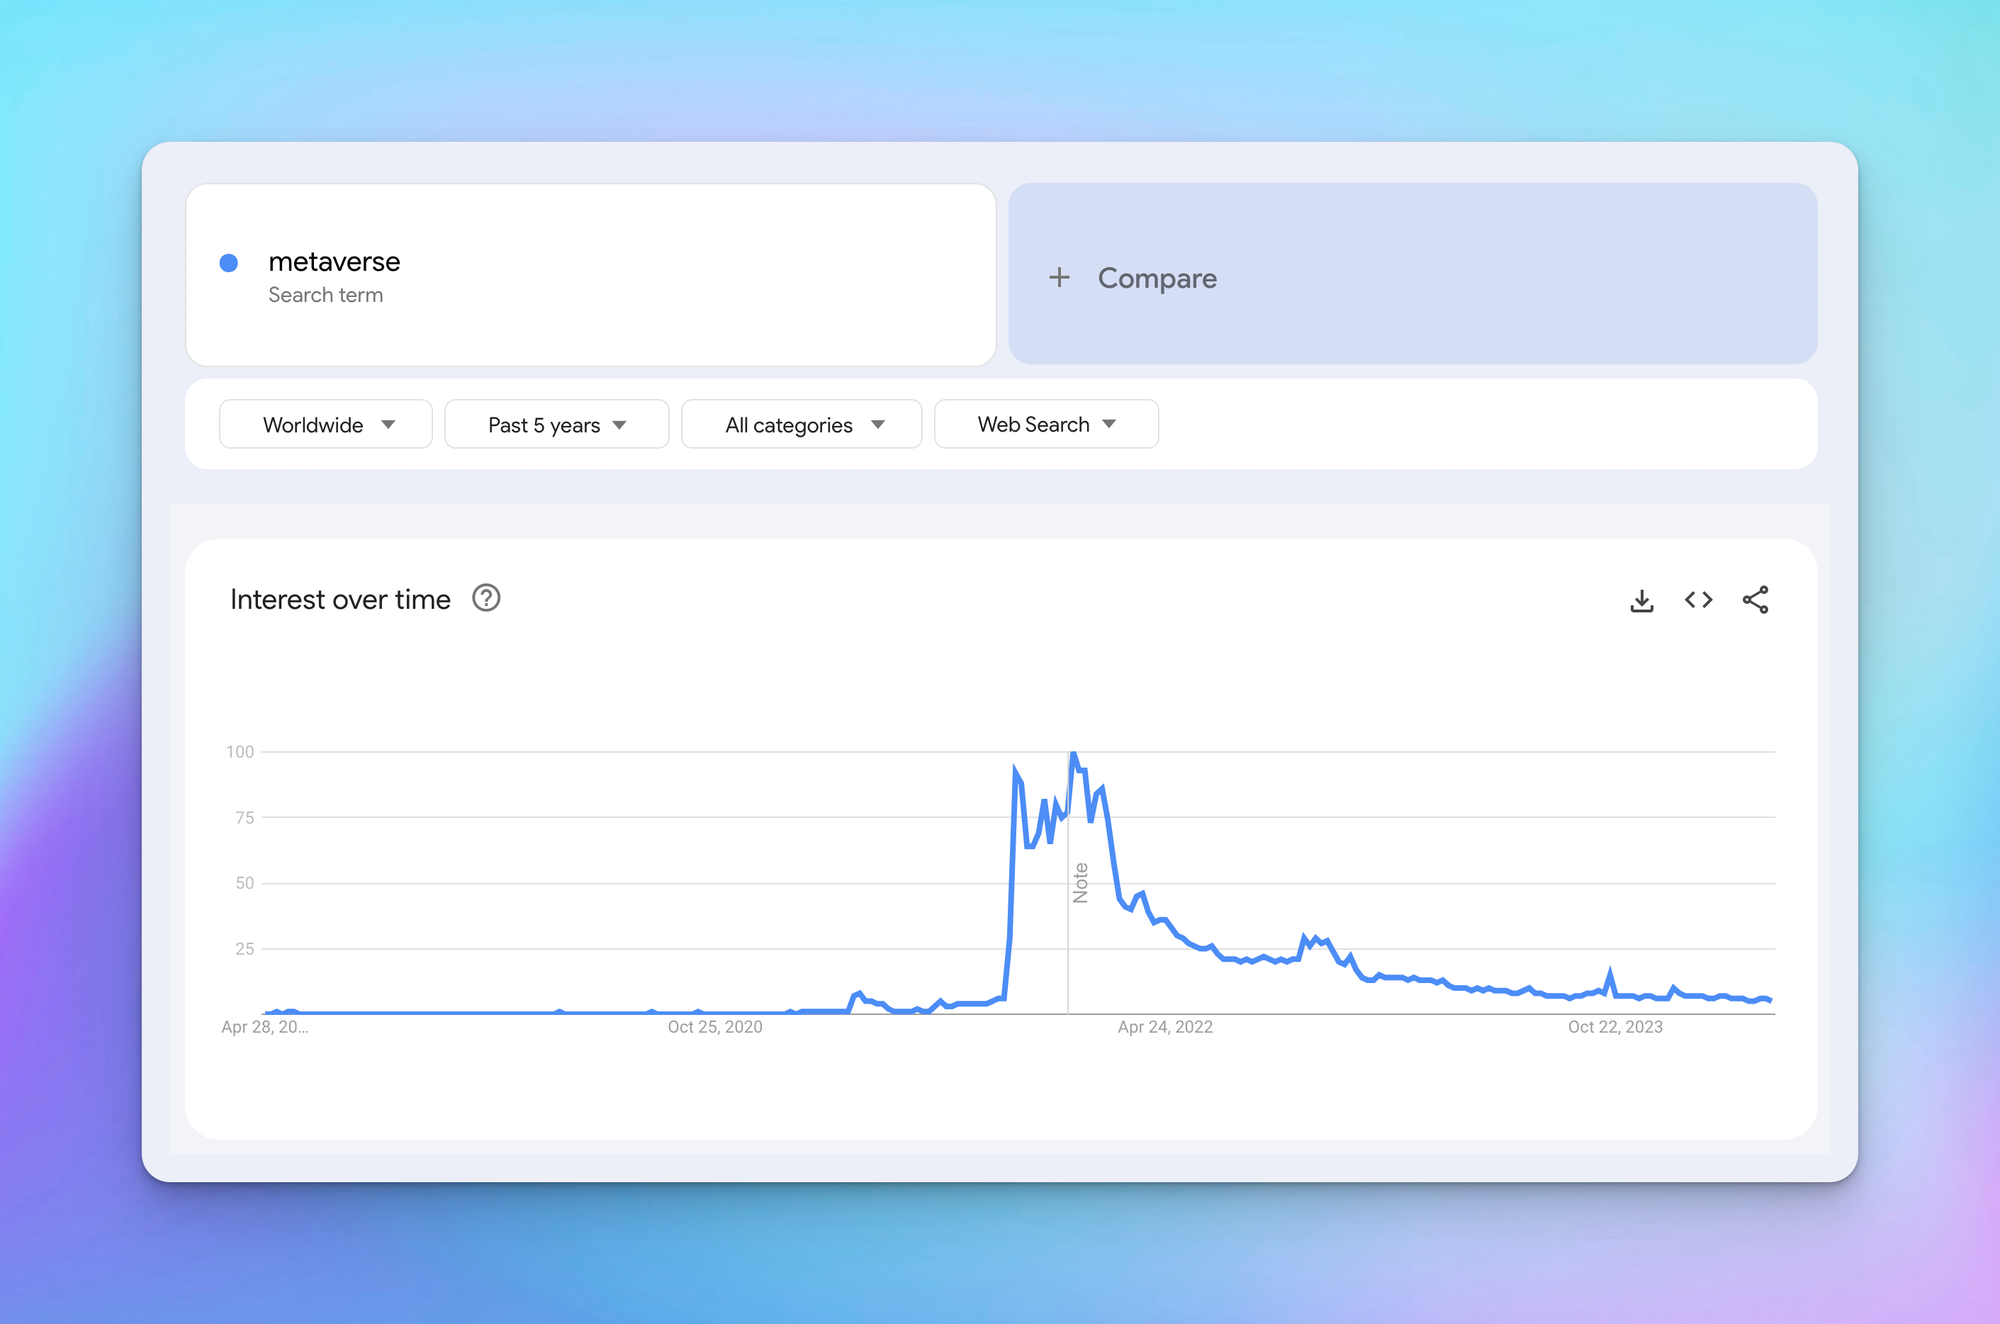Click the Apr 24, 2022 axis label
This screenshot has height=1324, width=2000.
(x=1165, y=1027)
